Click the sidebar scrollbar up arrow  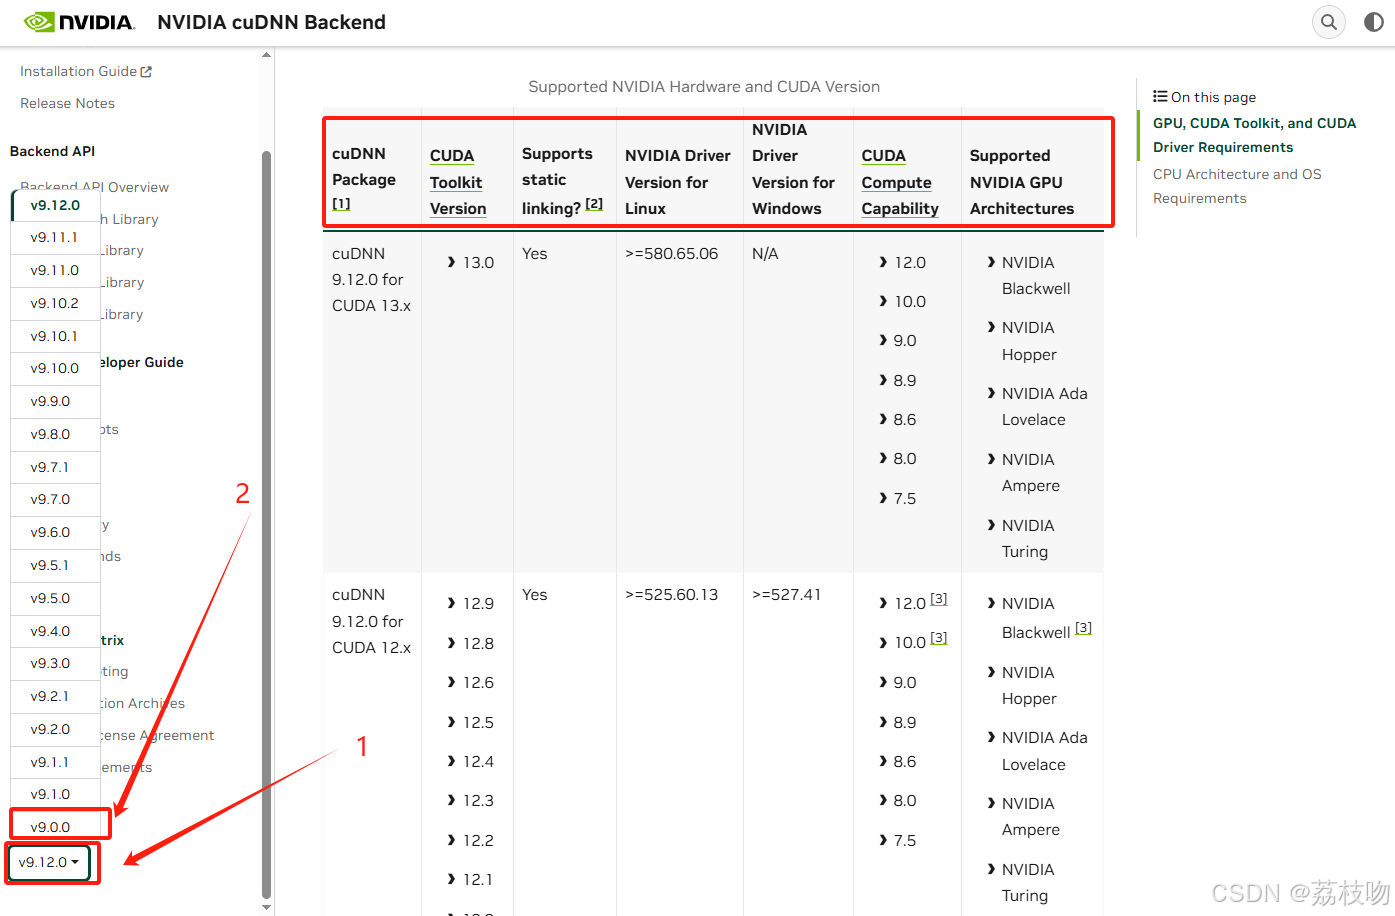tap(266, 55)
